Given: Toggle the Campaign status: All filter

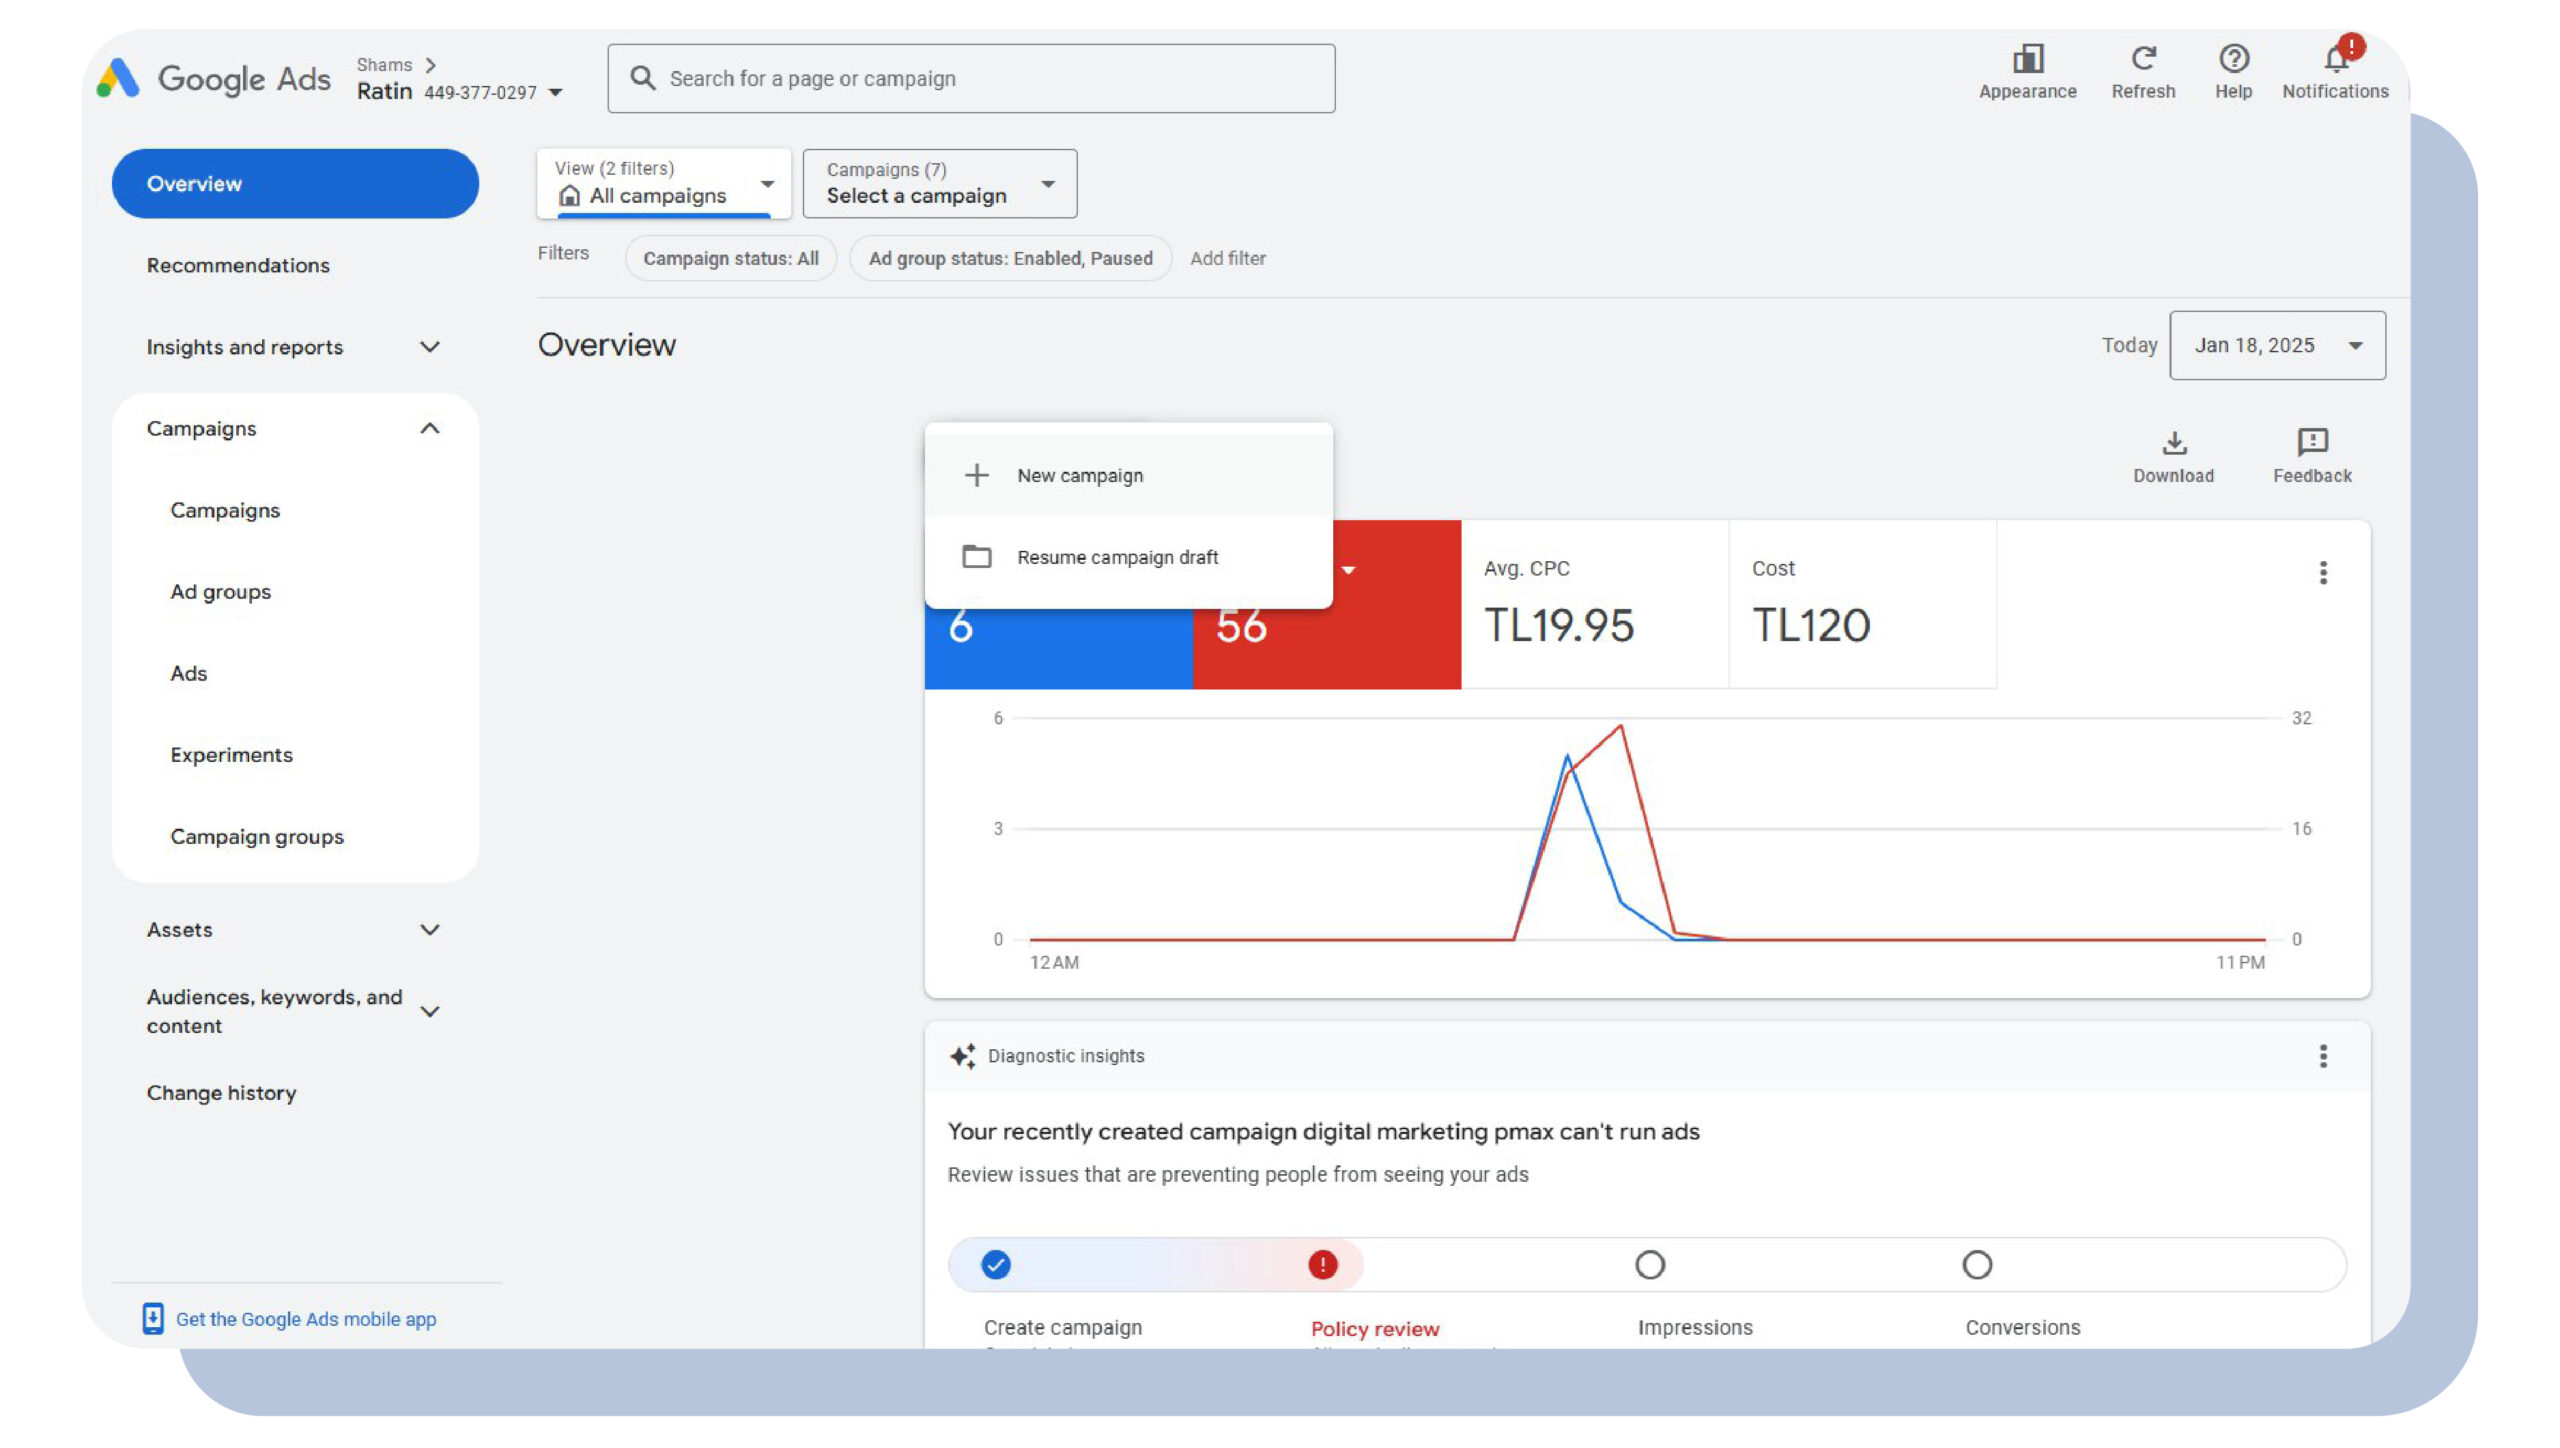Looking at the screenshot, I should (733, 258).
